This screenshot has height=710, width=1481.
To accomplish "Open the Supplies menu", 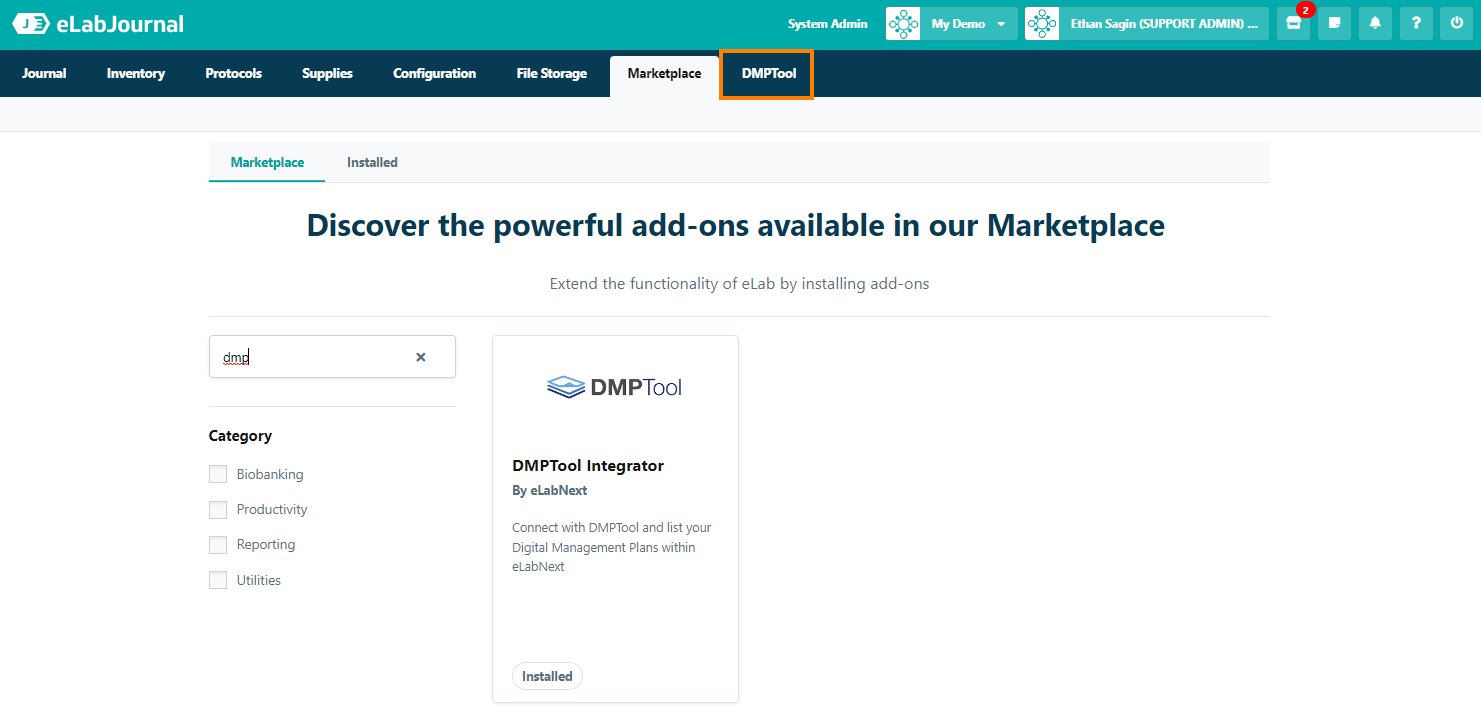I will pos(328,73).
